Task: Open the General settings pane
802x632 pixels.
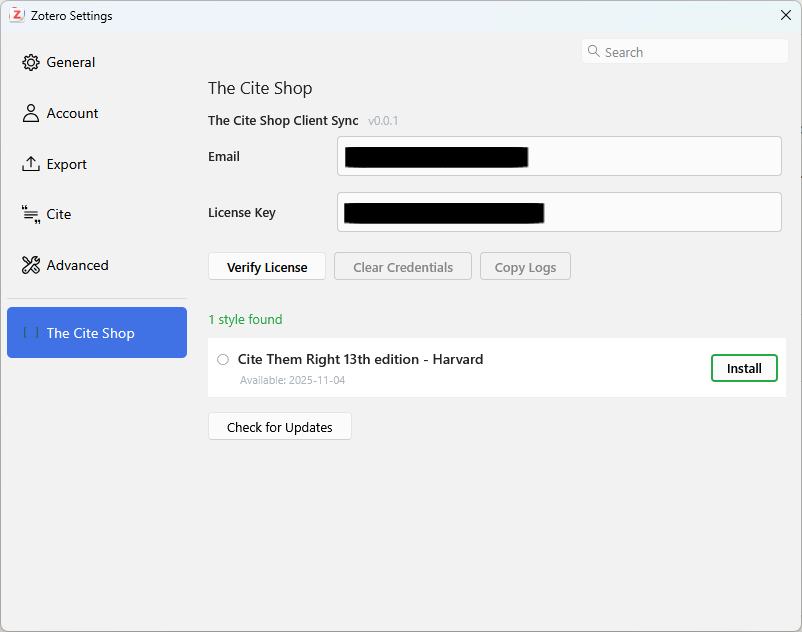Action: [97, 62]
